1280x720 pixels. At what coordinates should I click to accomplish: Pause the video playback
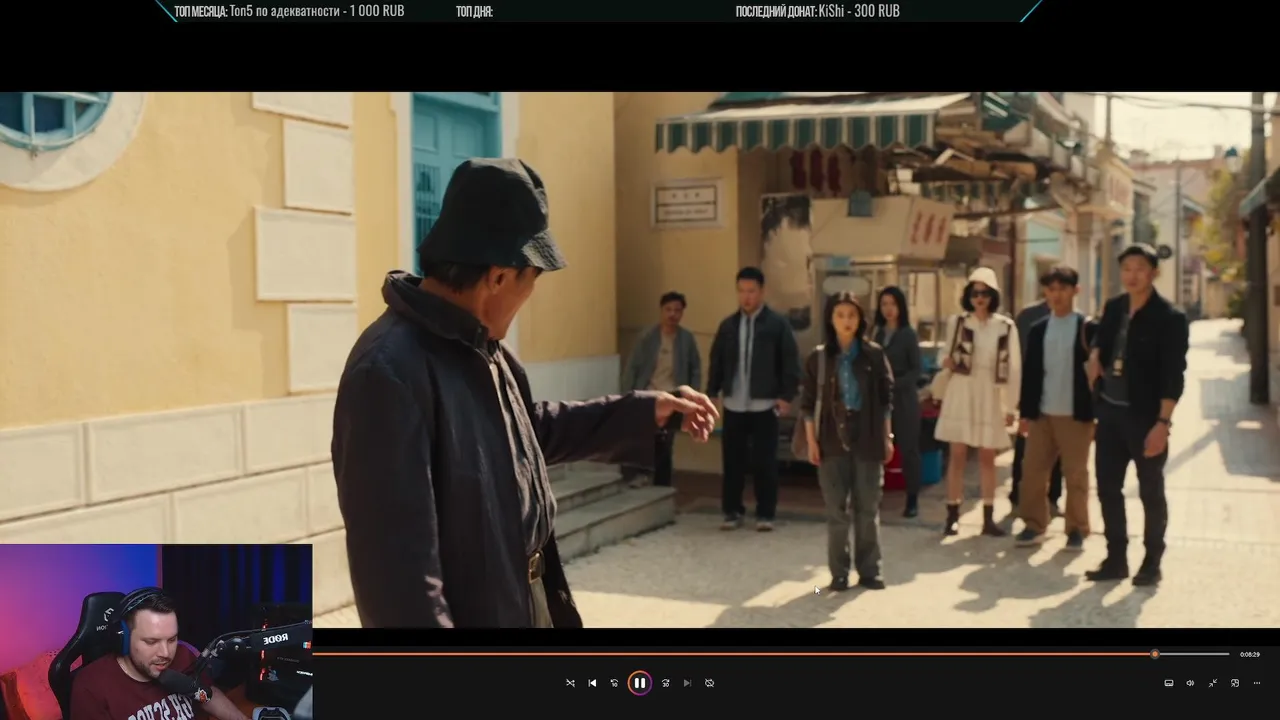pyautogui.click(x=639, y=683)
